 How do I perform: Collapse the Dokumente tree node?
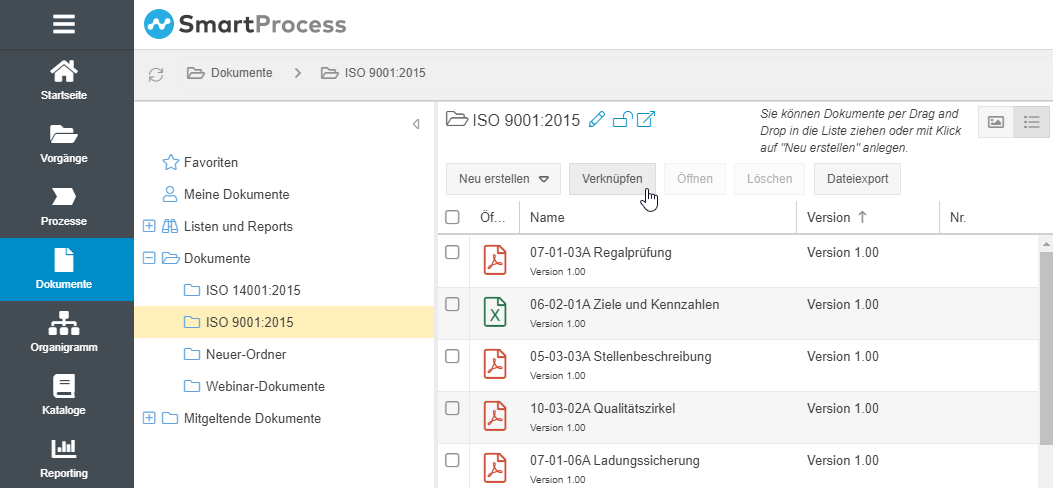point(150,258)
